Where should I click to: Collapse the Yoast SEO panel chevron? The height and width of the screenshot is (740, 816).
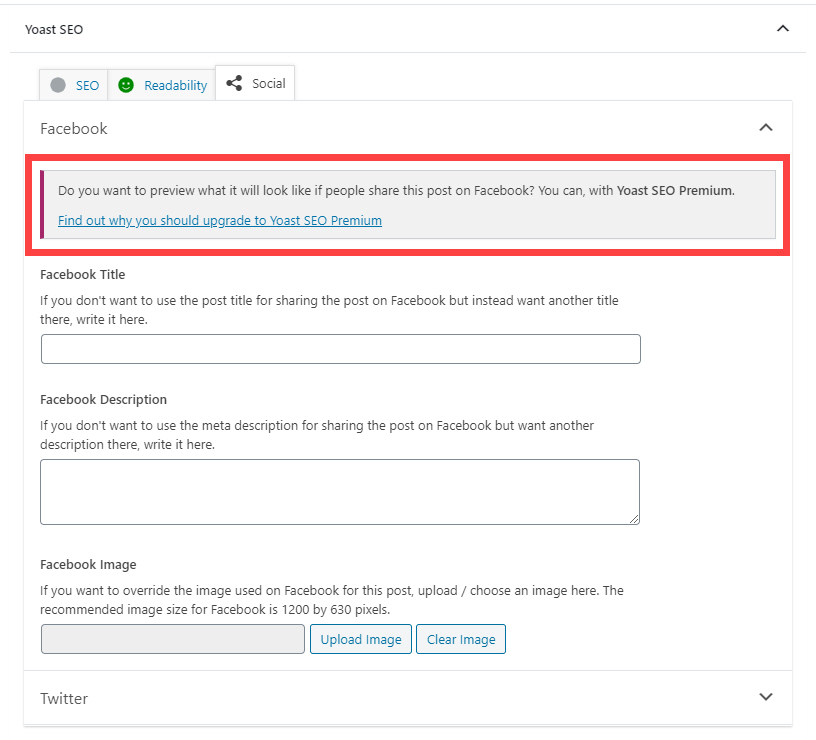click(x=783, y=29)
